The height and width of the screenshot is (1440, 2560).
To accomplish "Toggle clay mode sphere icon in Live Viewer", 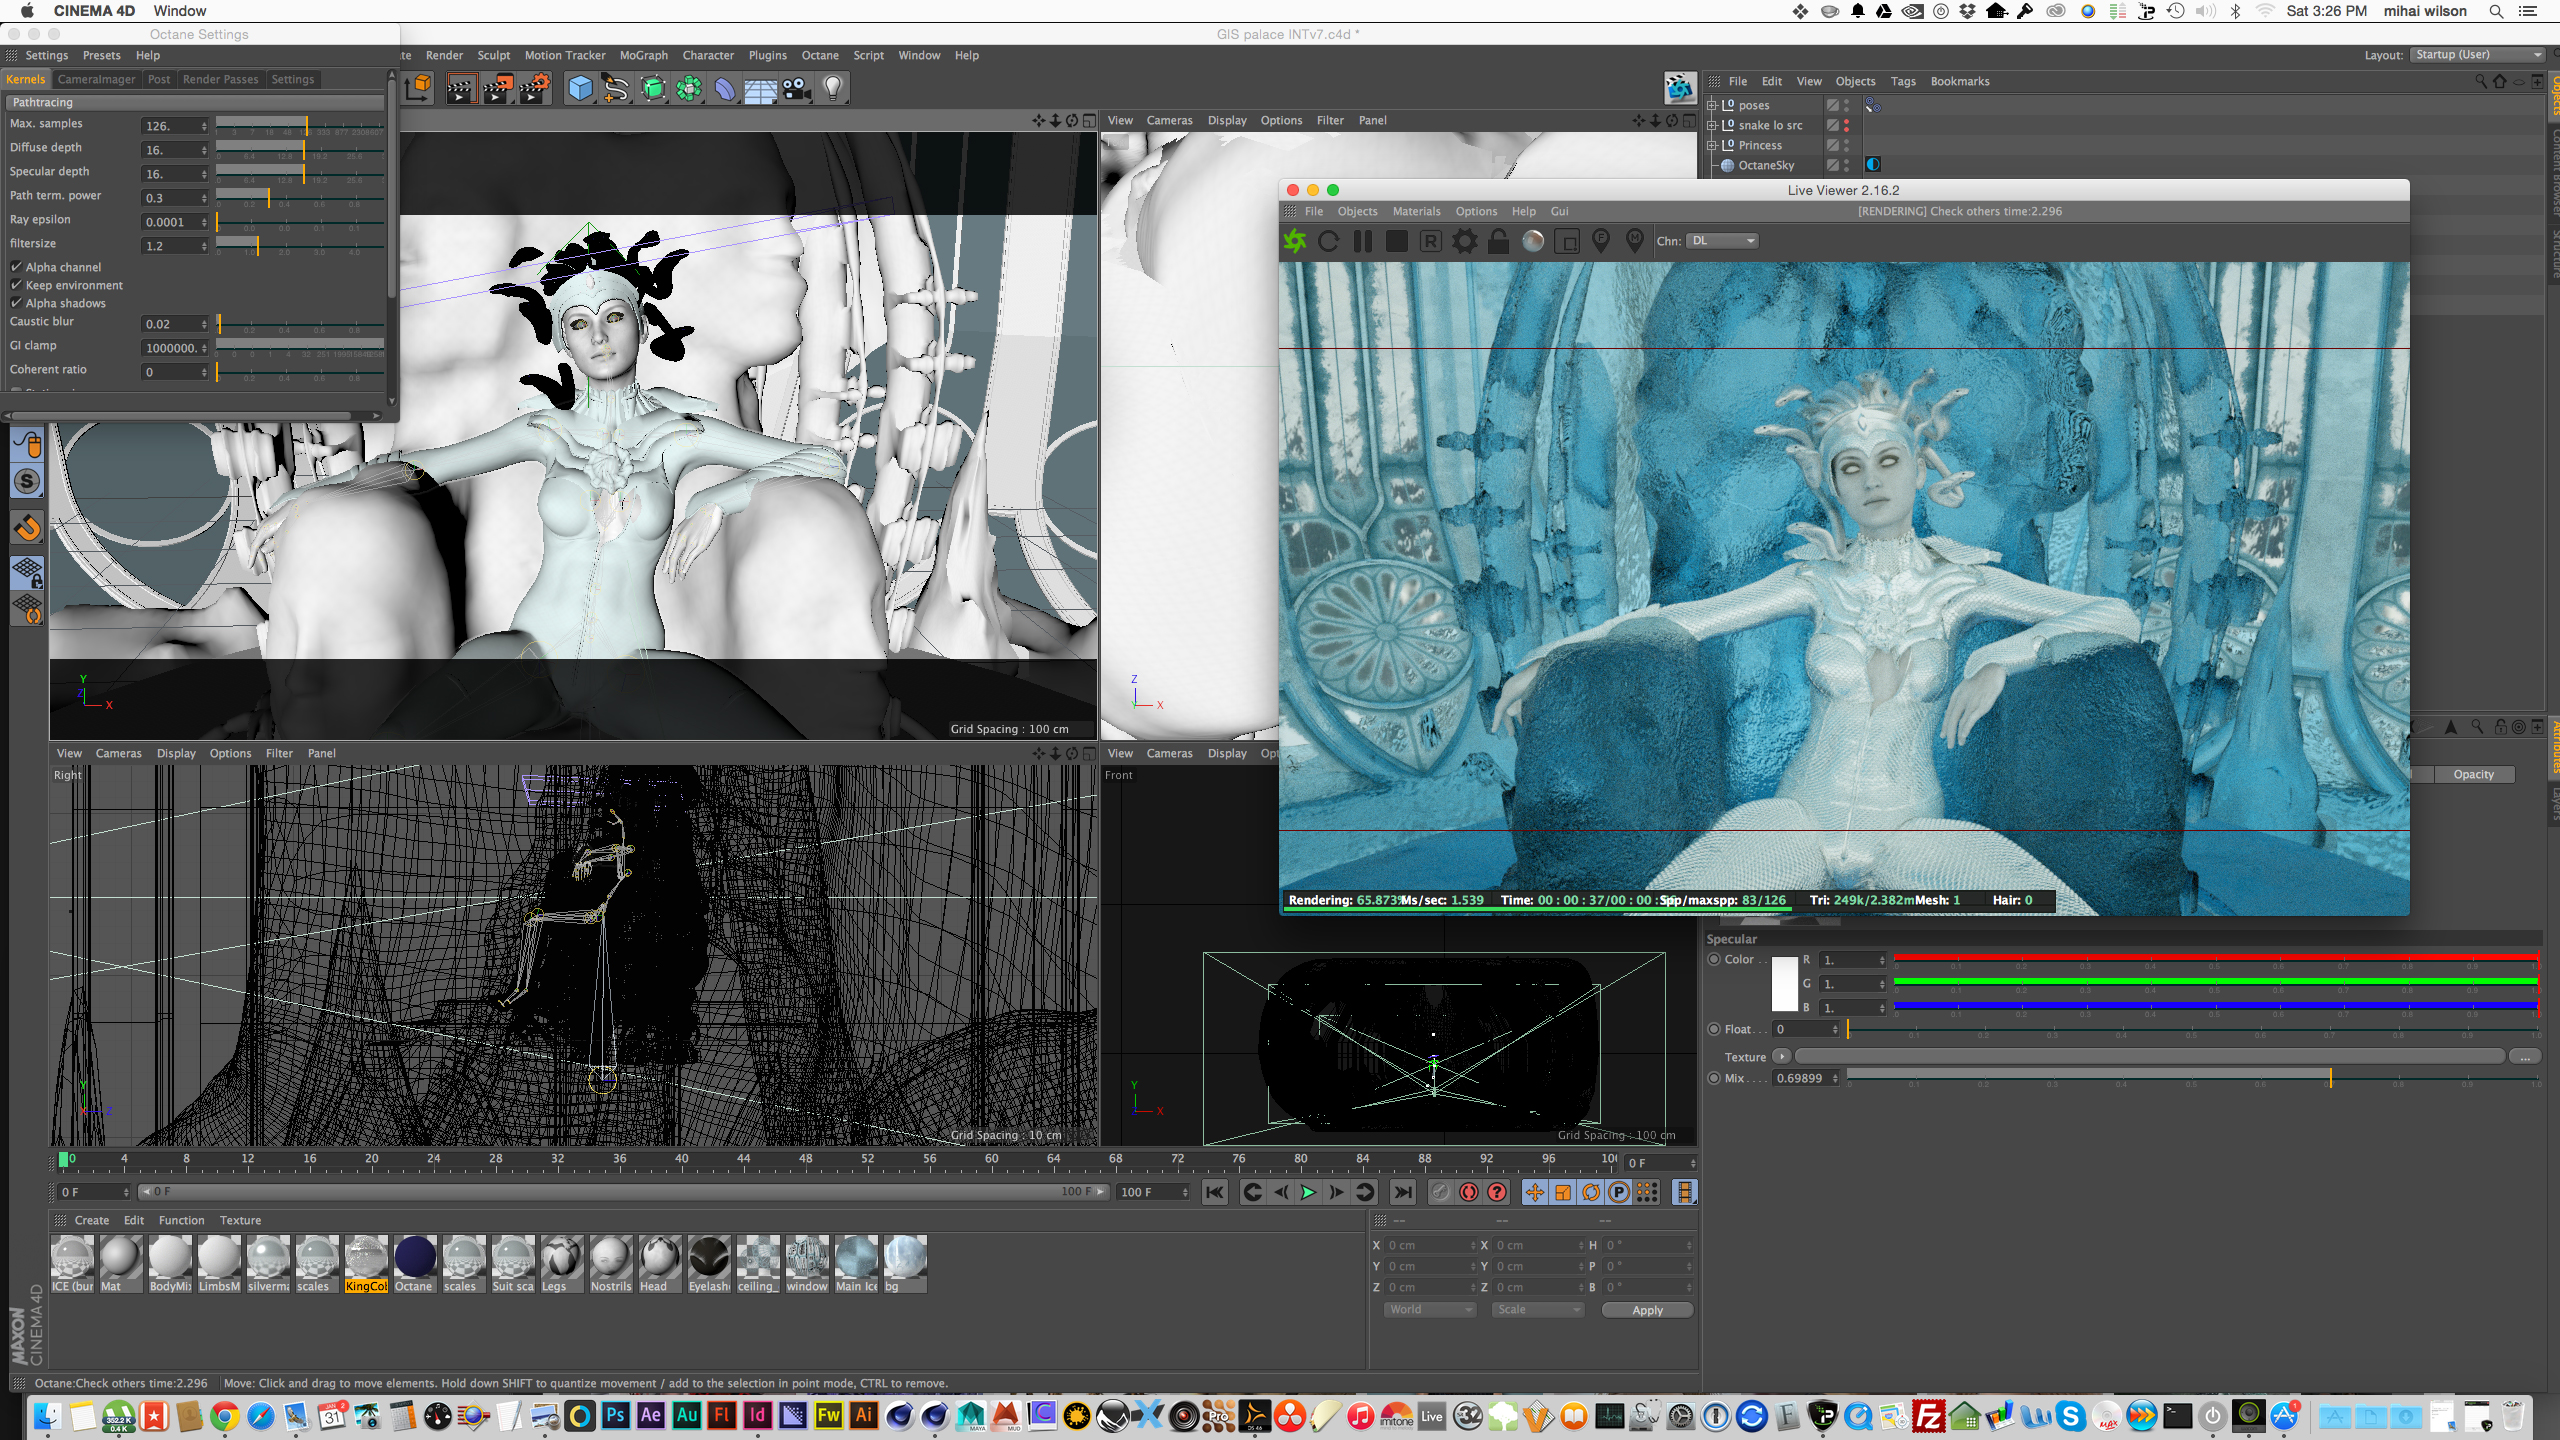I will [x=1533, y=241].
